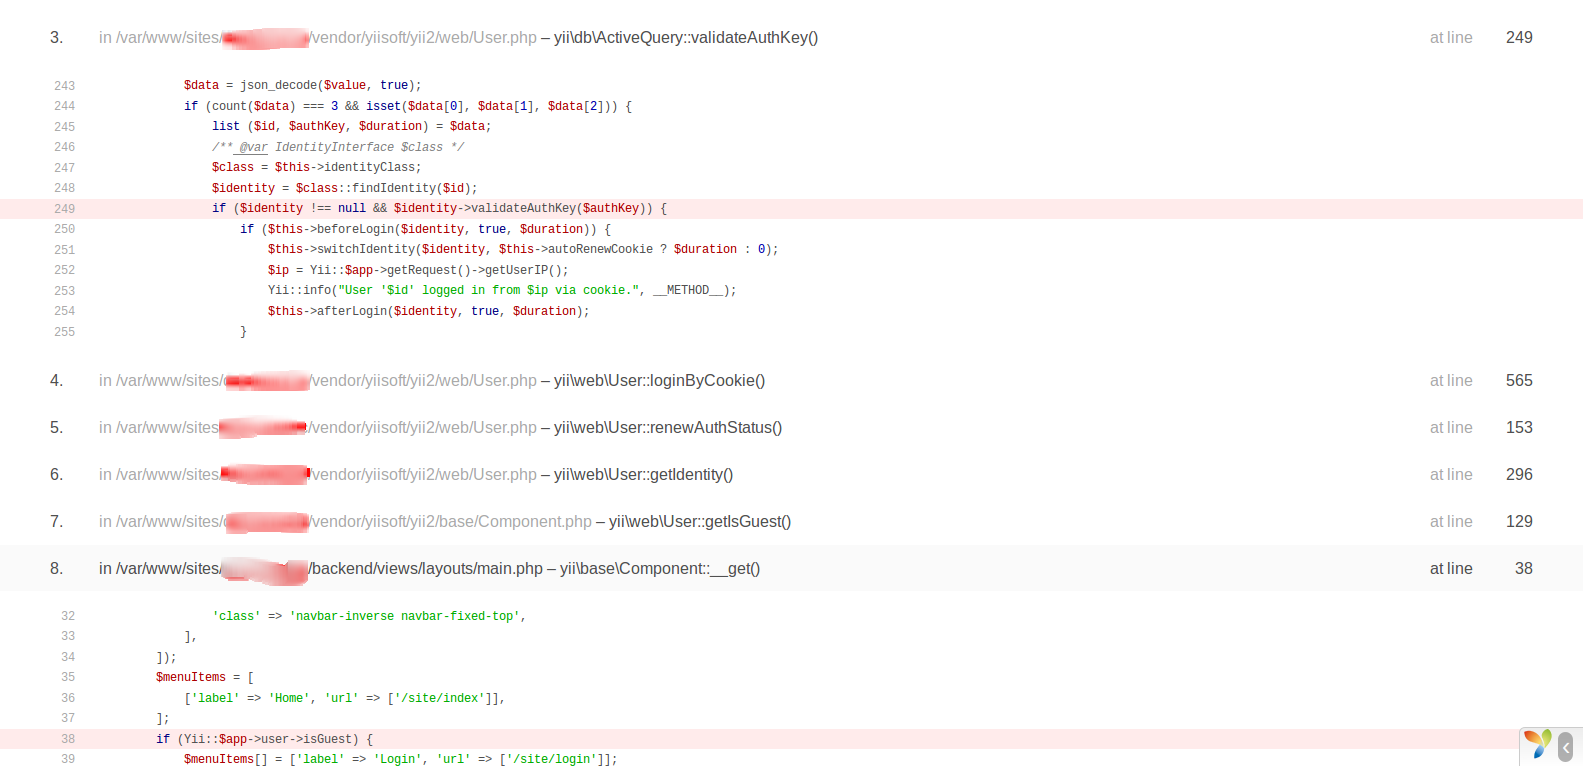
Task: Expand stack frame 6 getIdentity()
Action: tap(791, 475)
